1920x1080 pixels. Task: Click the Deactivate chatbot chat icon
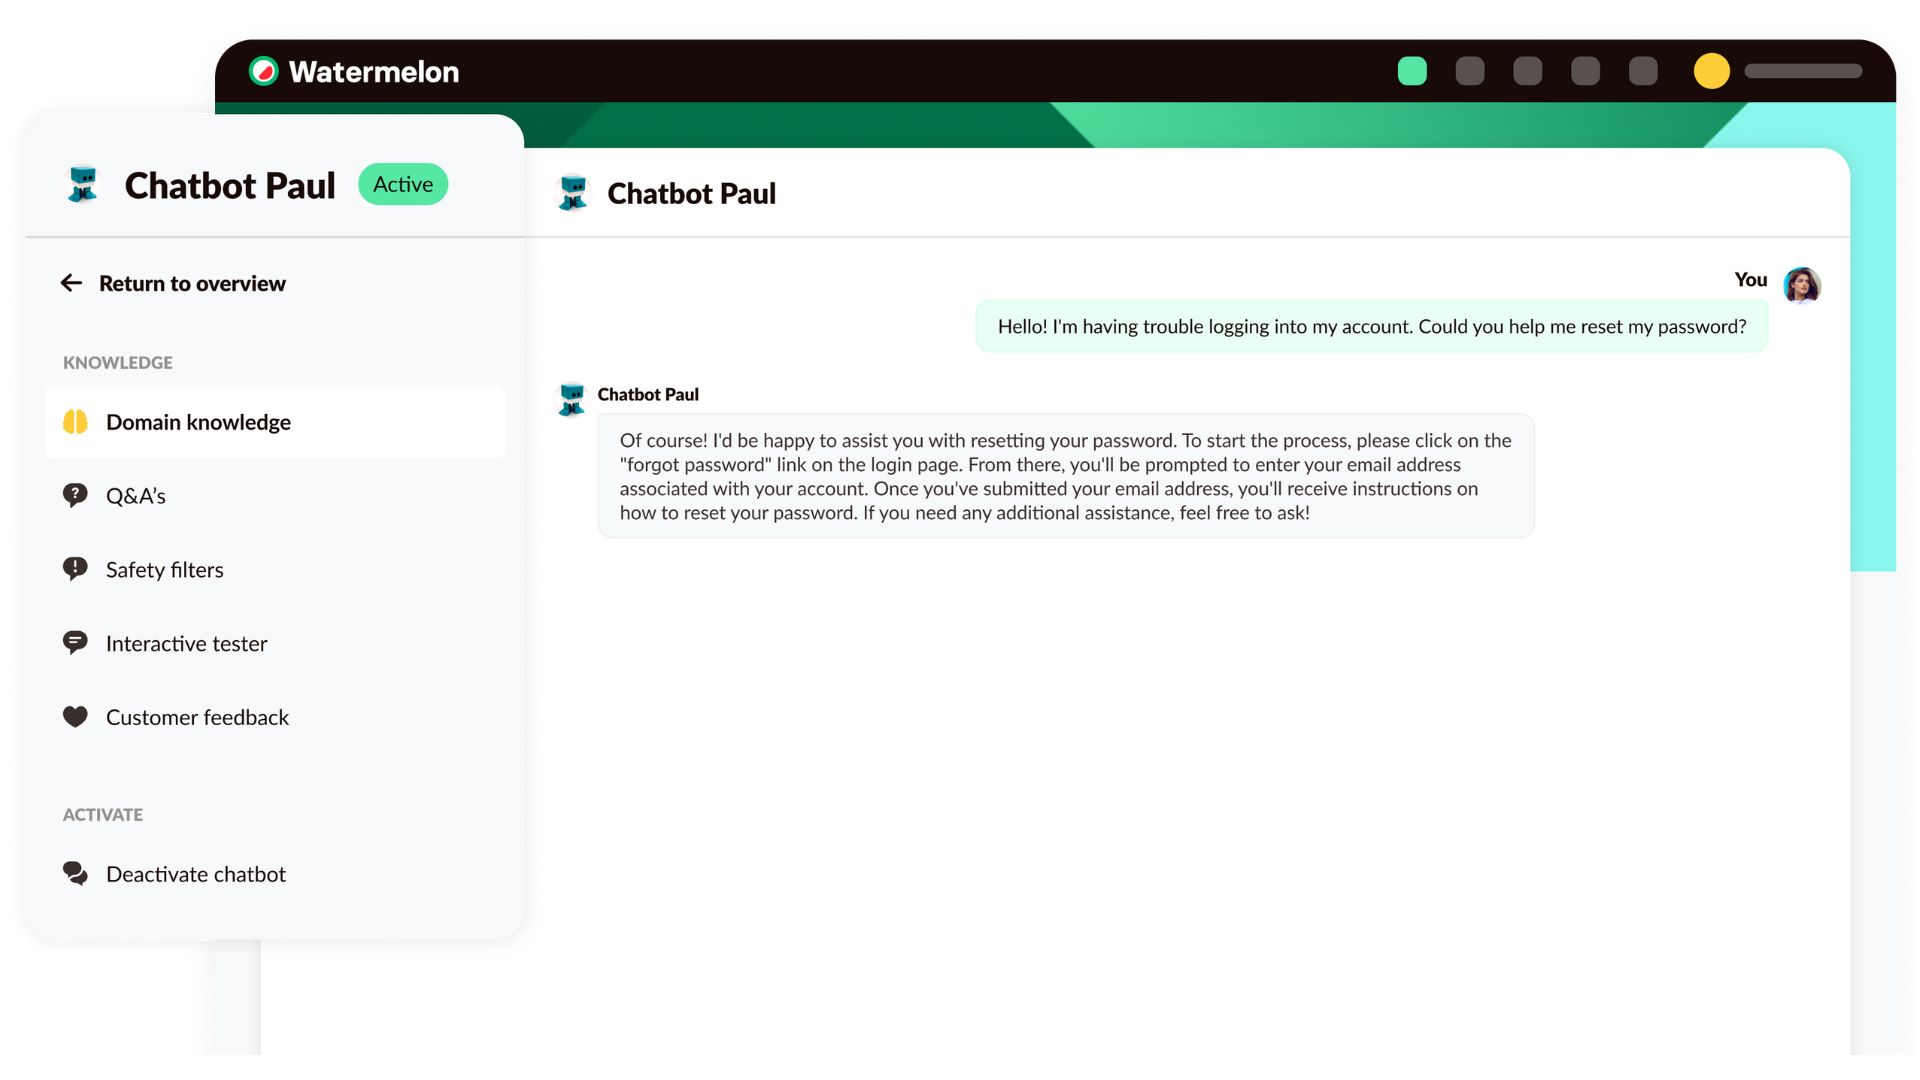pyautogui.click(x=75, y=873)
